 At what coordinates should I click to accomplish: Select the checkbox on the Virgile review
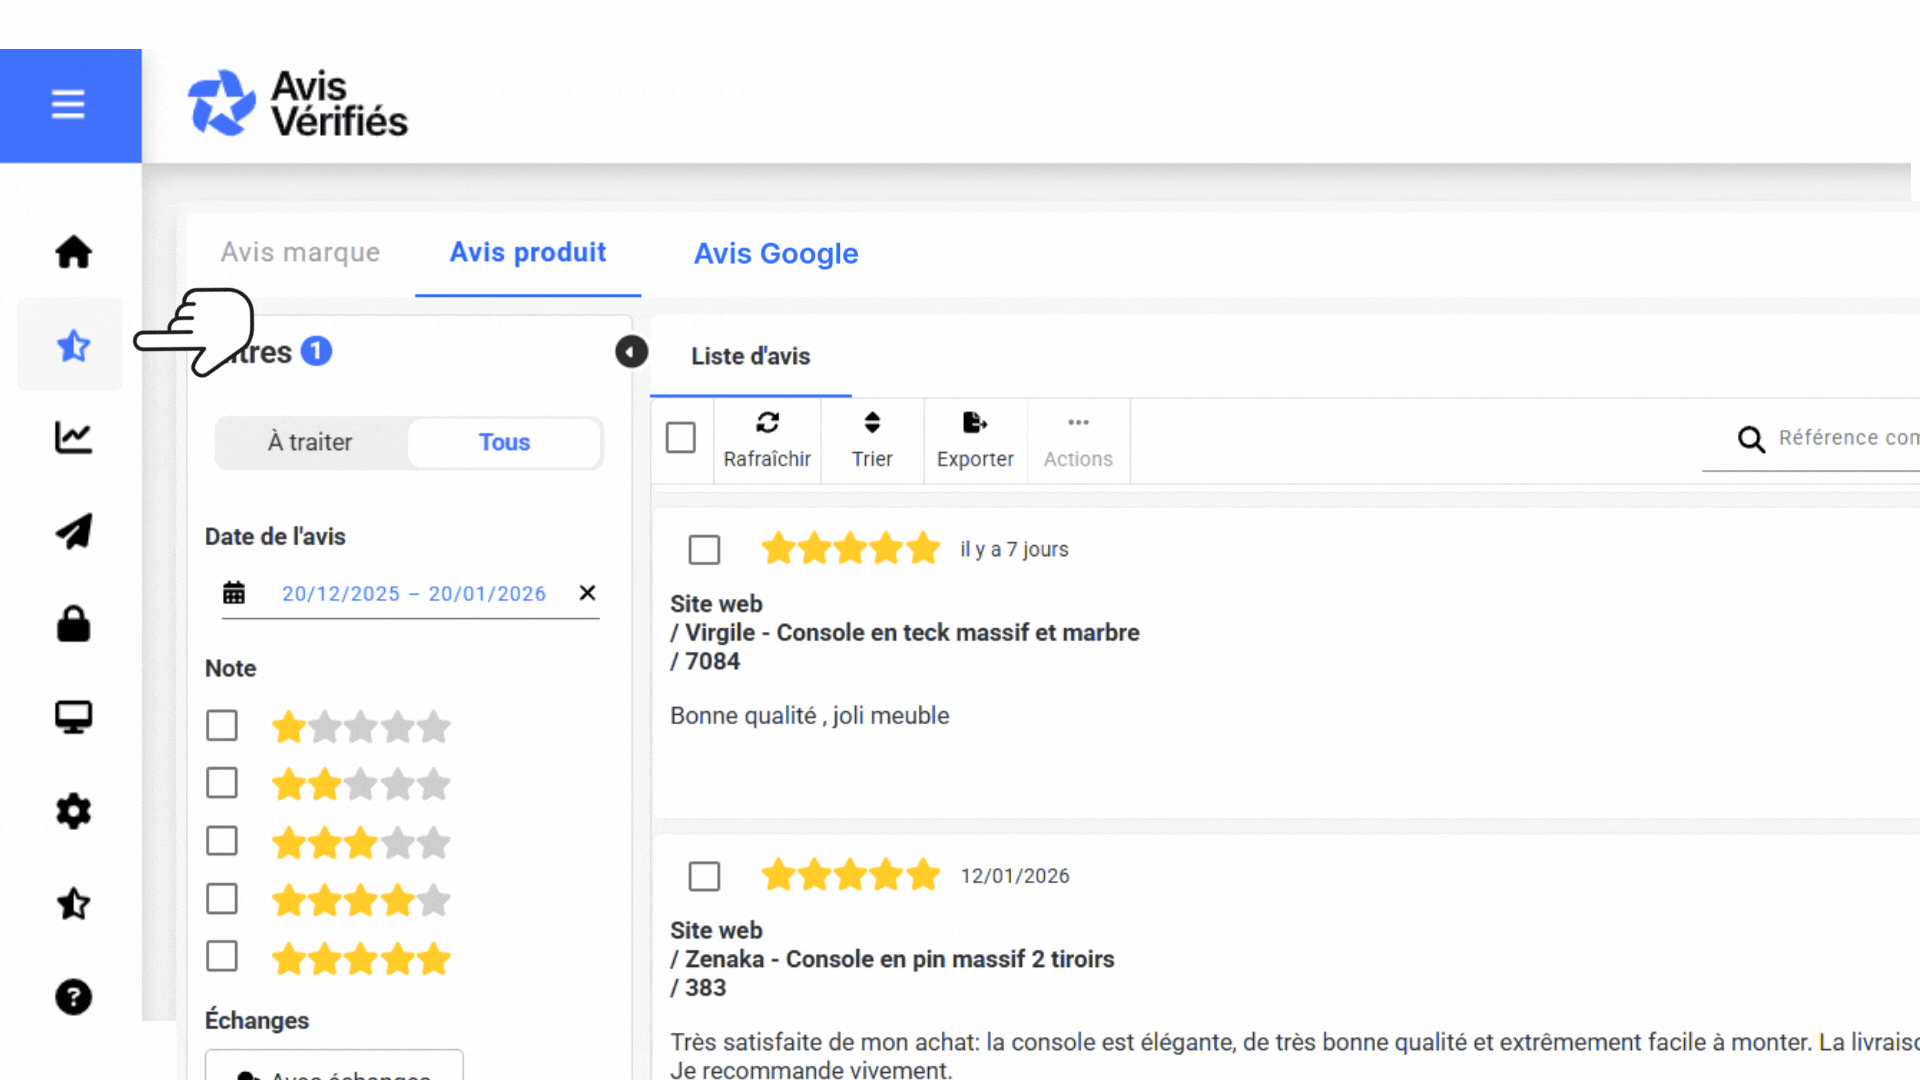(x=704, y=549)
